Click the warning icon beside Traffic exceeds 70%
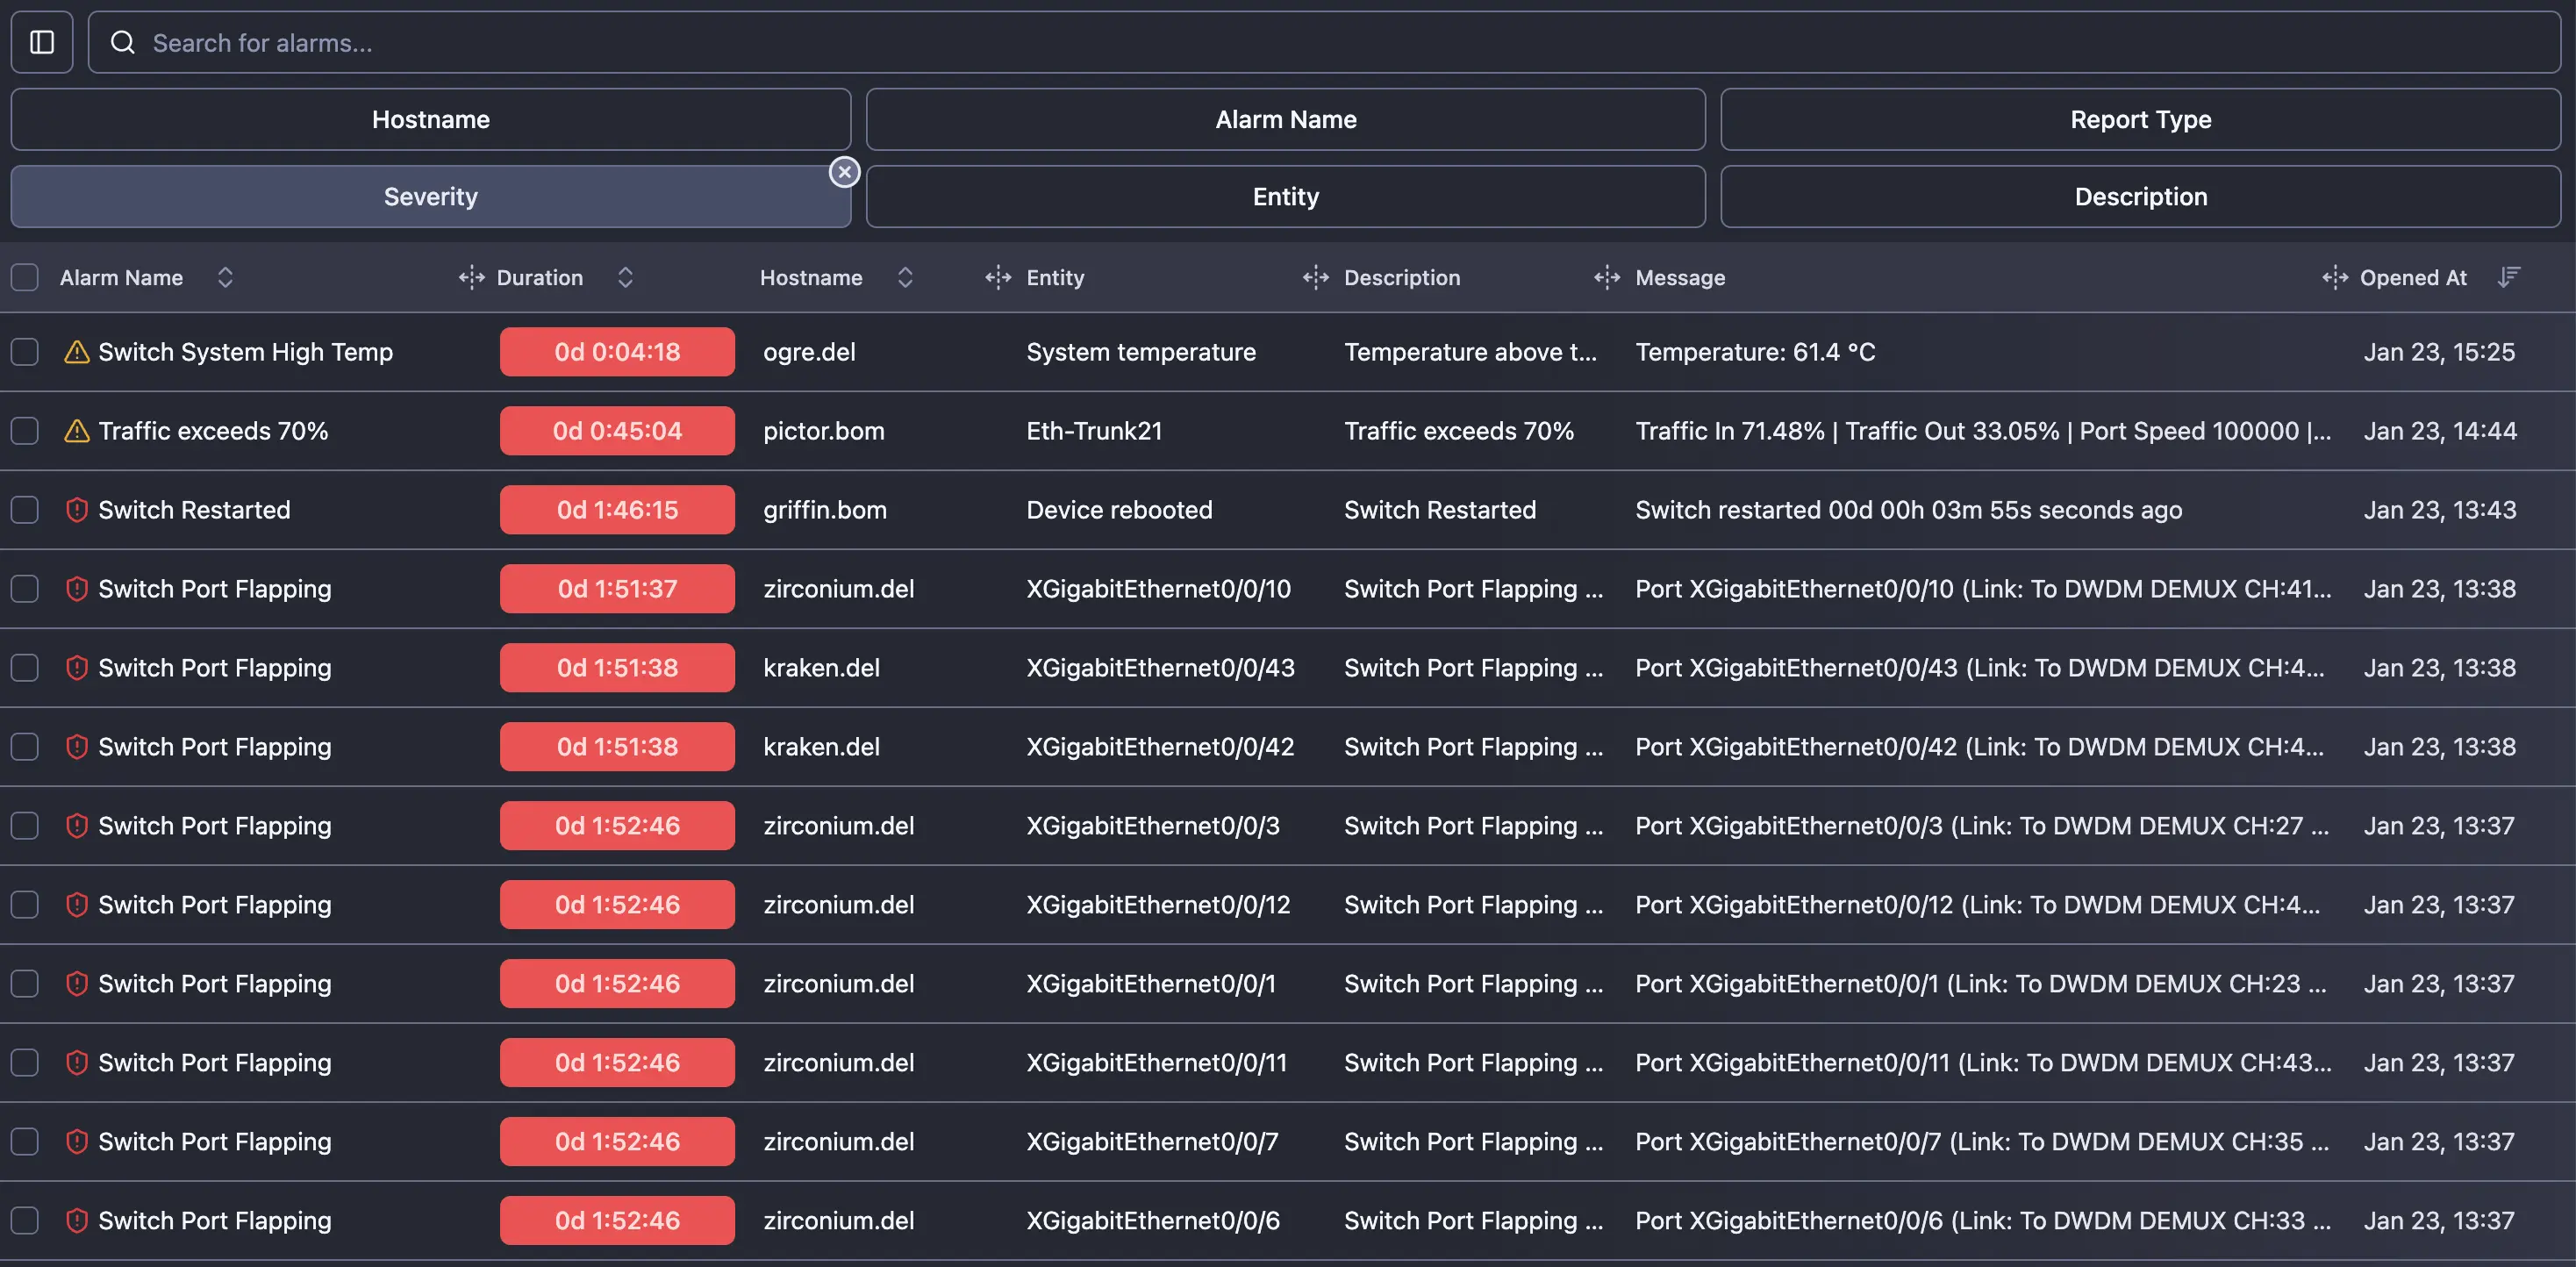2576x1267 pixels. click(x=76, y=430)
